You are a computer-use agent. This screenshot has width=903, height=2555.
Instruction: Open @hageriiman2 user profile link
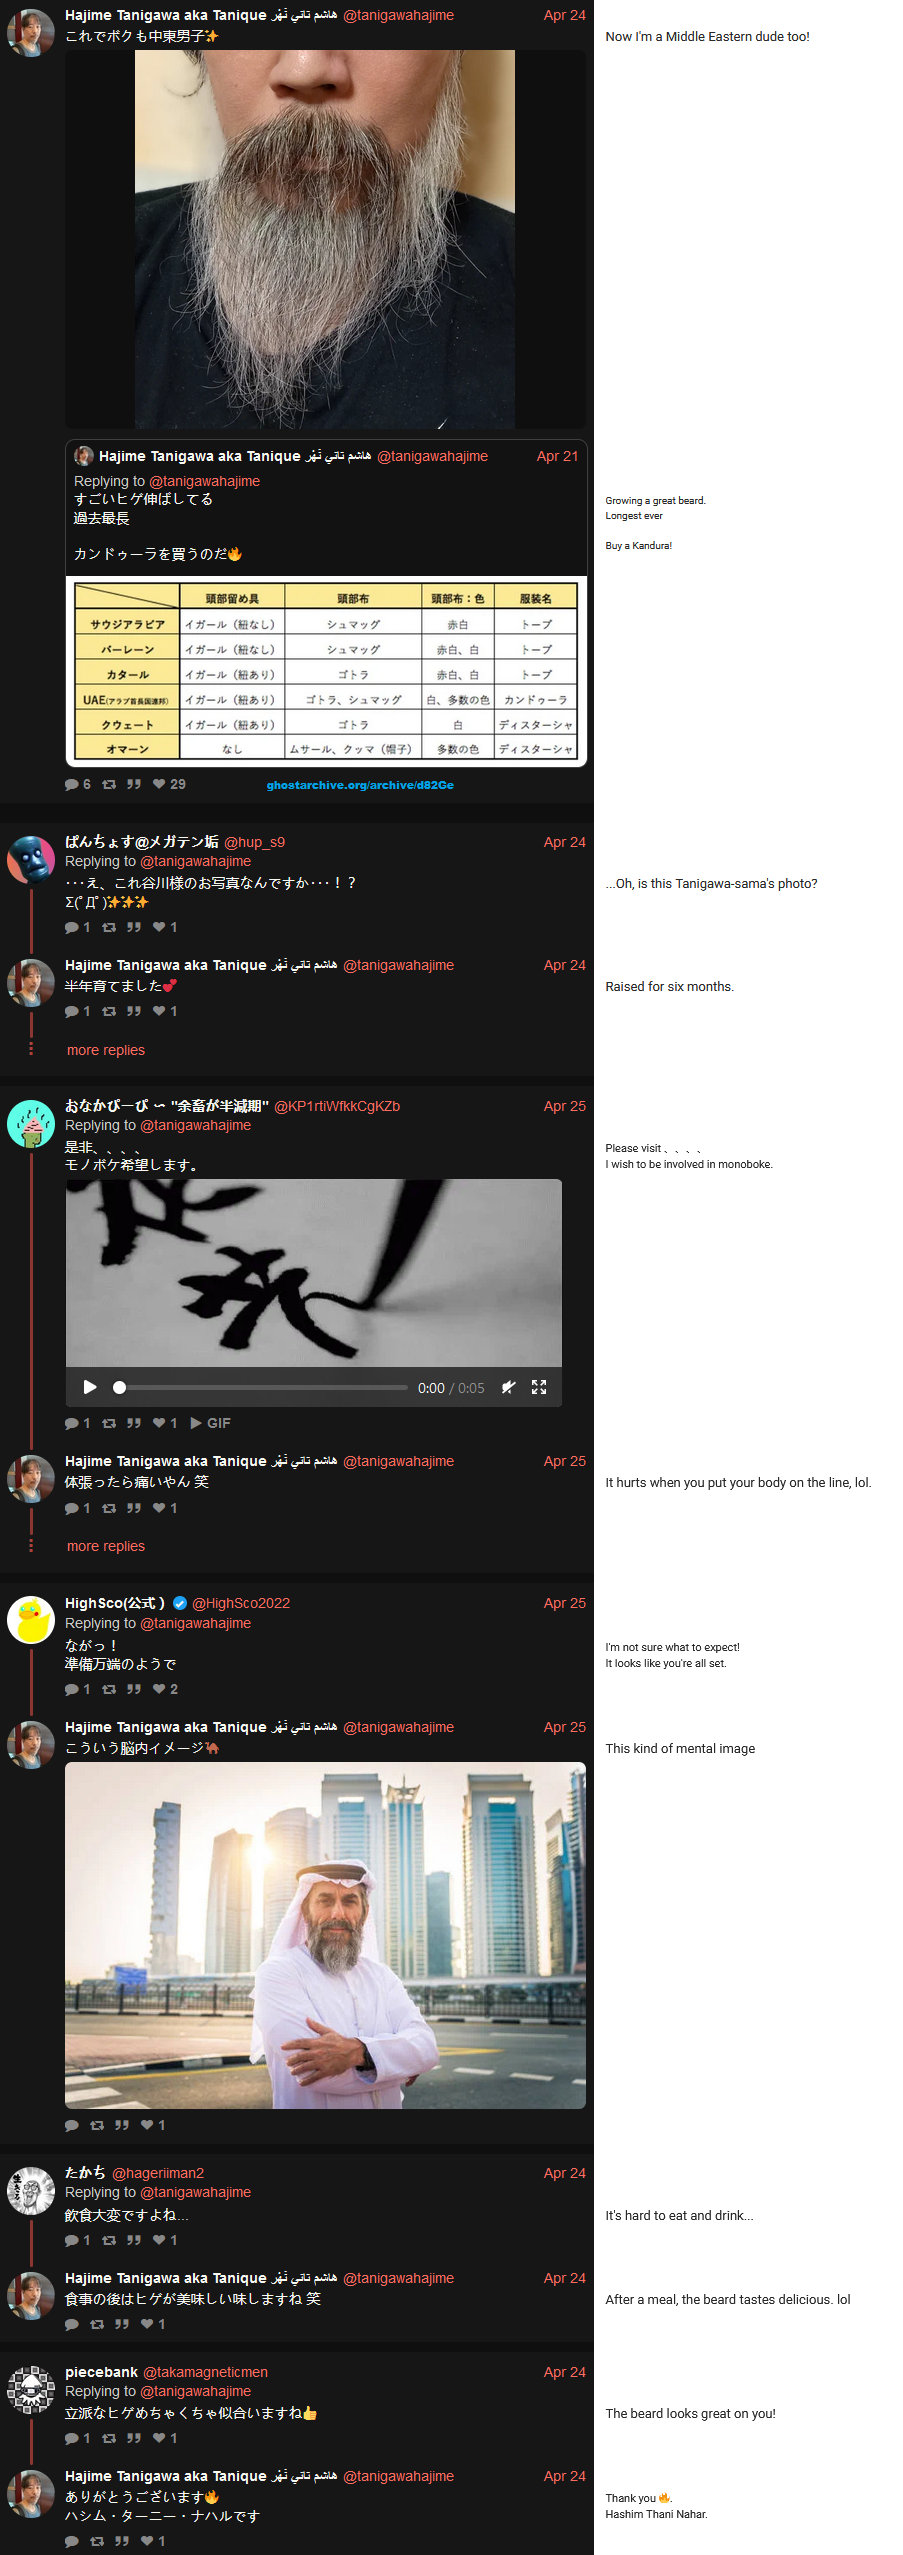pos(158,2173)
